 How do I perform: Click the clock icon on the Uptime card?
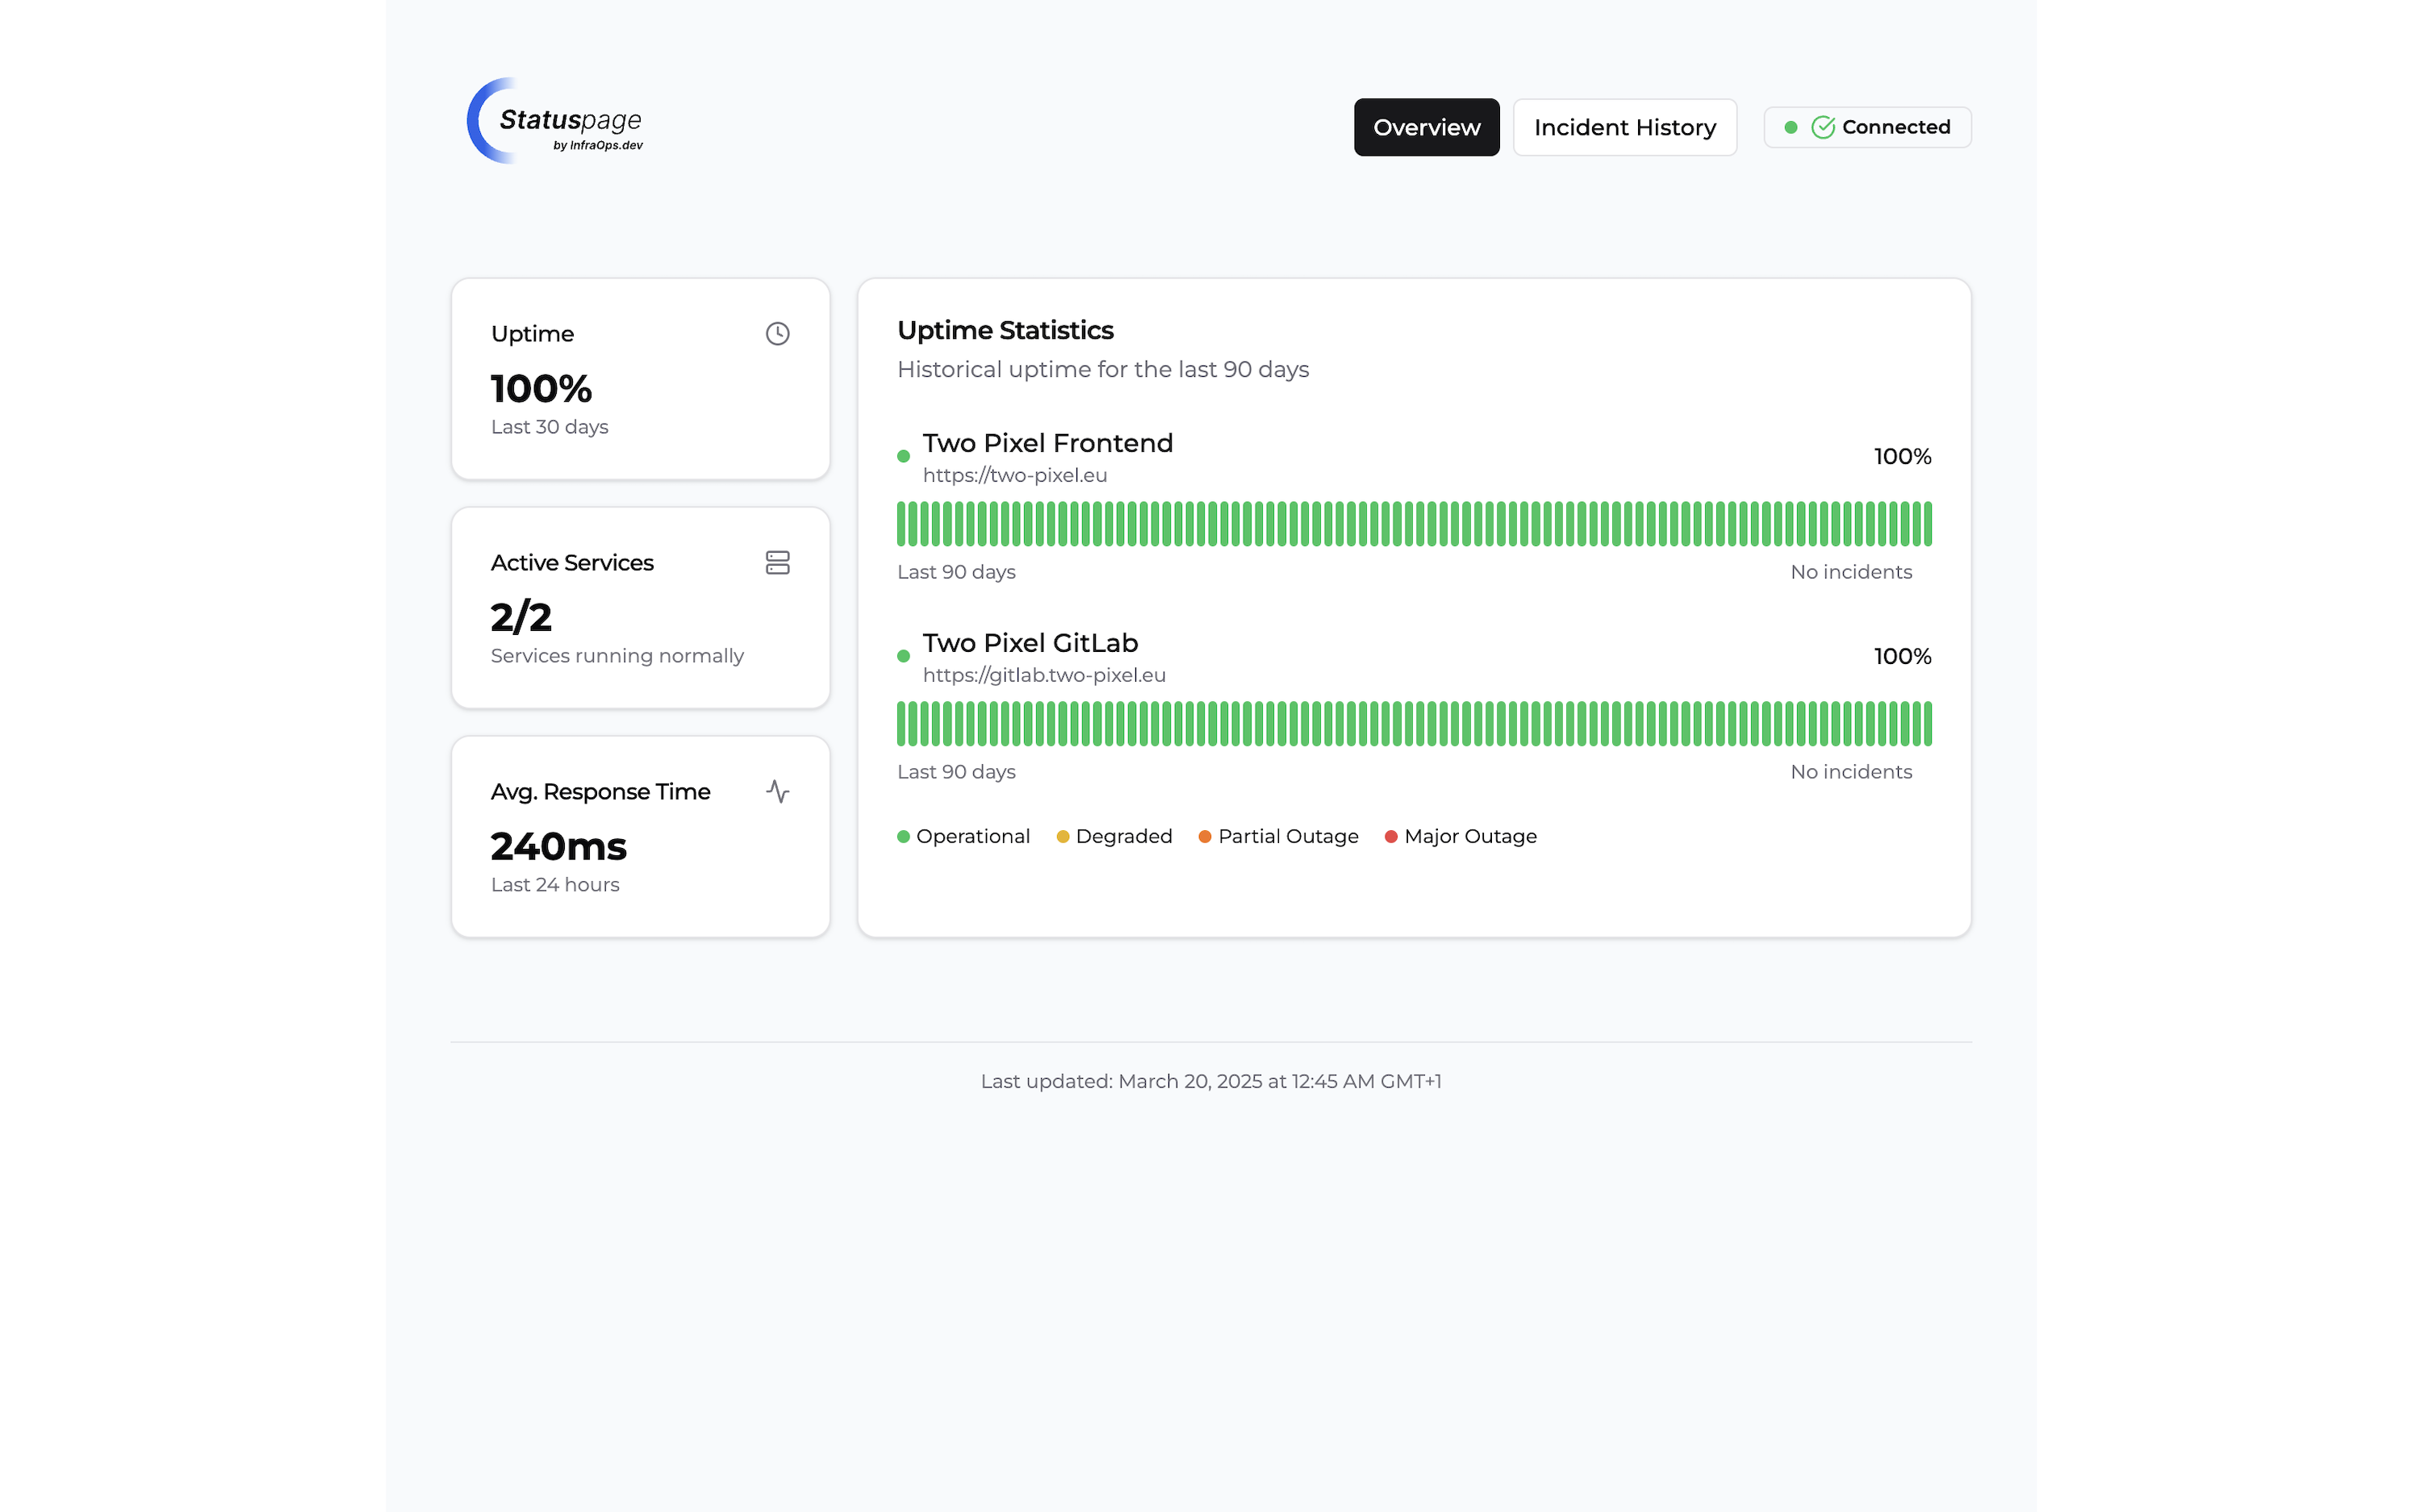coord(778,333)
